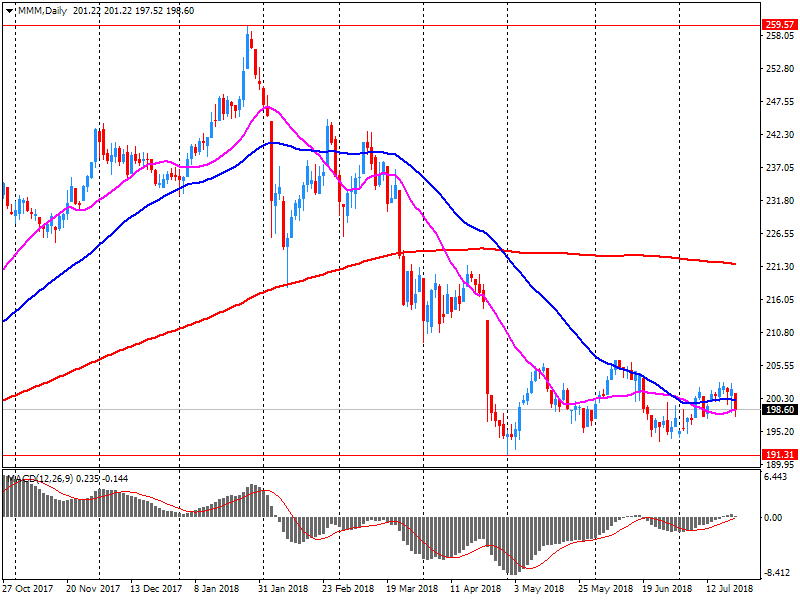Click the 200.30 price axis value
Image resolution: width=800 pixels, height=600 pixels.
pyautogui.click(x=780, y=398)
